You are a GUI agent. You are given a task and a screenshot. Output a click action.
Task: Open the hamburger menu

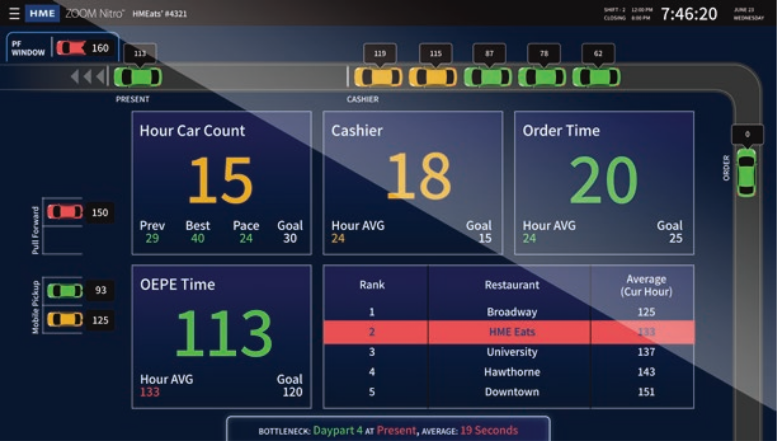click(14, 13)
